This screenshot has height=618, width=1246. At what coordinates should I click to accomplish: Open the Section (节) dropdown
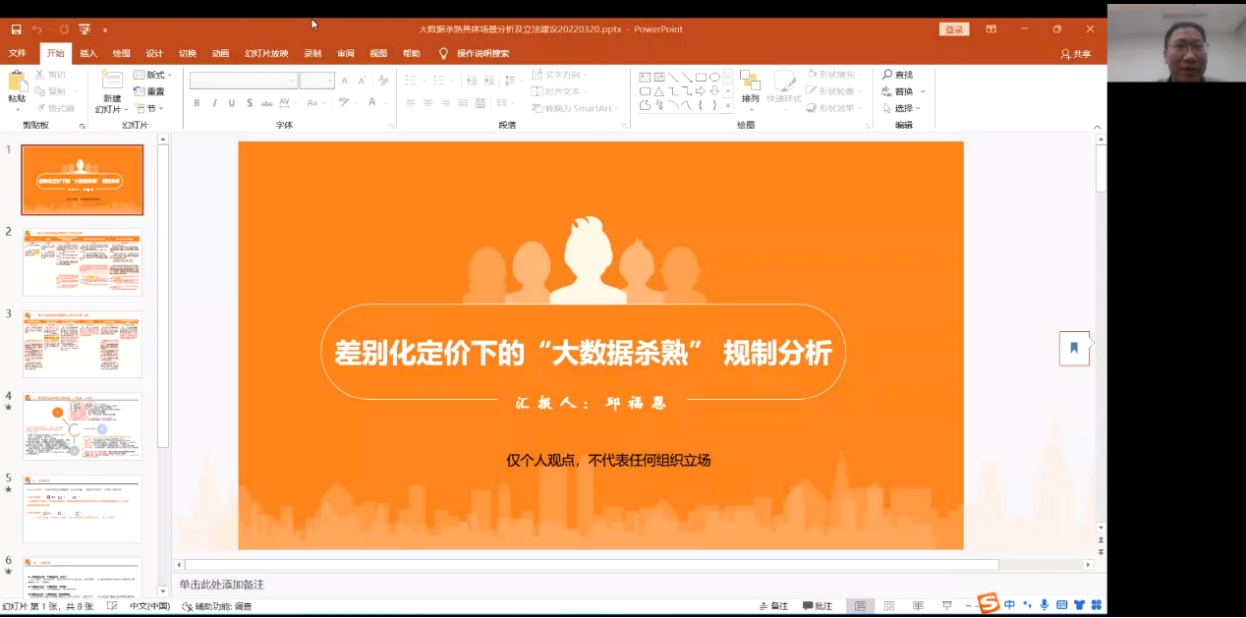149,108
